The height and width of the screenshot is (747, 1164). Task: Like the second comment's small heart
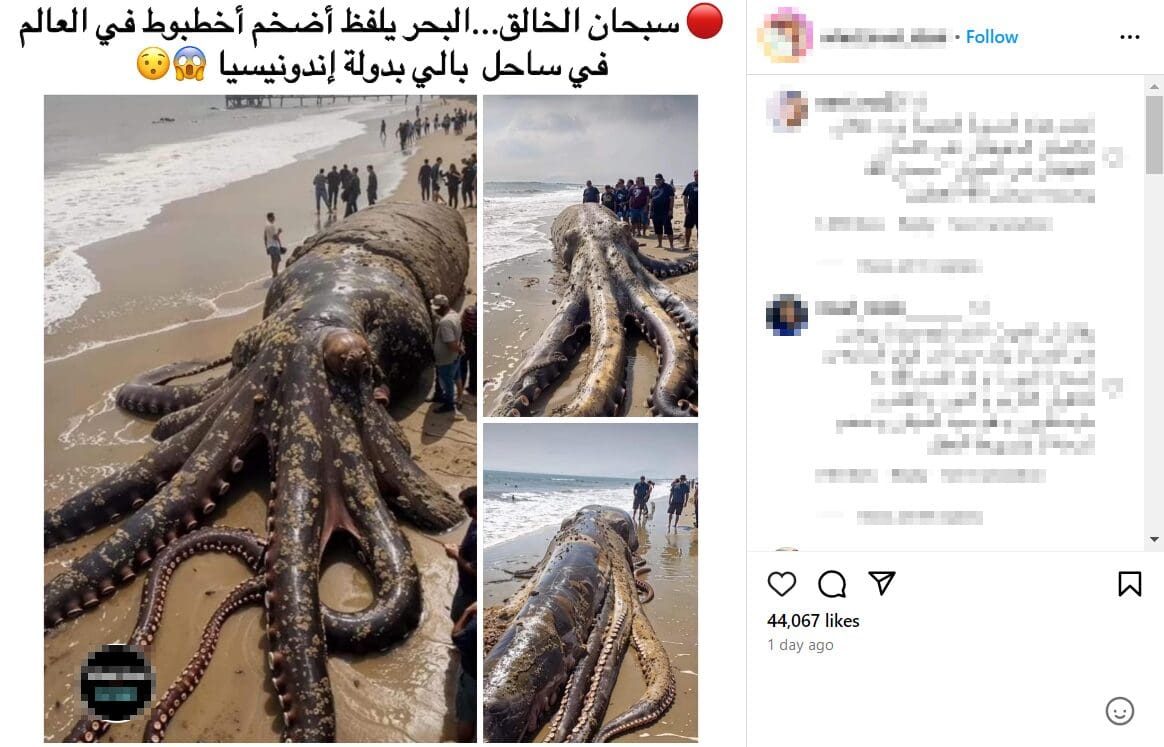(1112, 387)
